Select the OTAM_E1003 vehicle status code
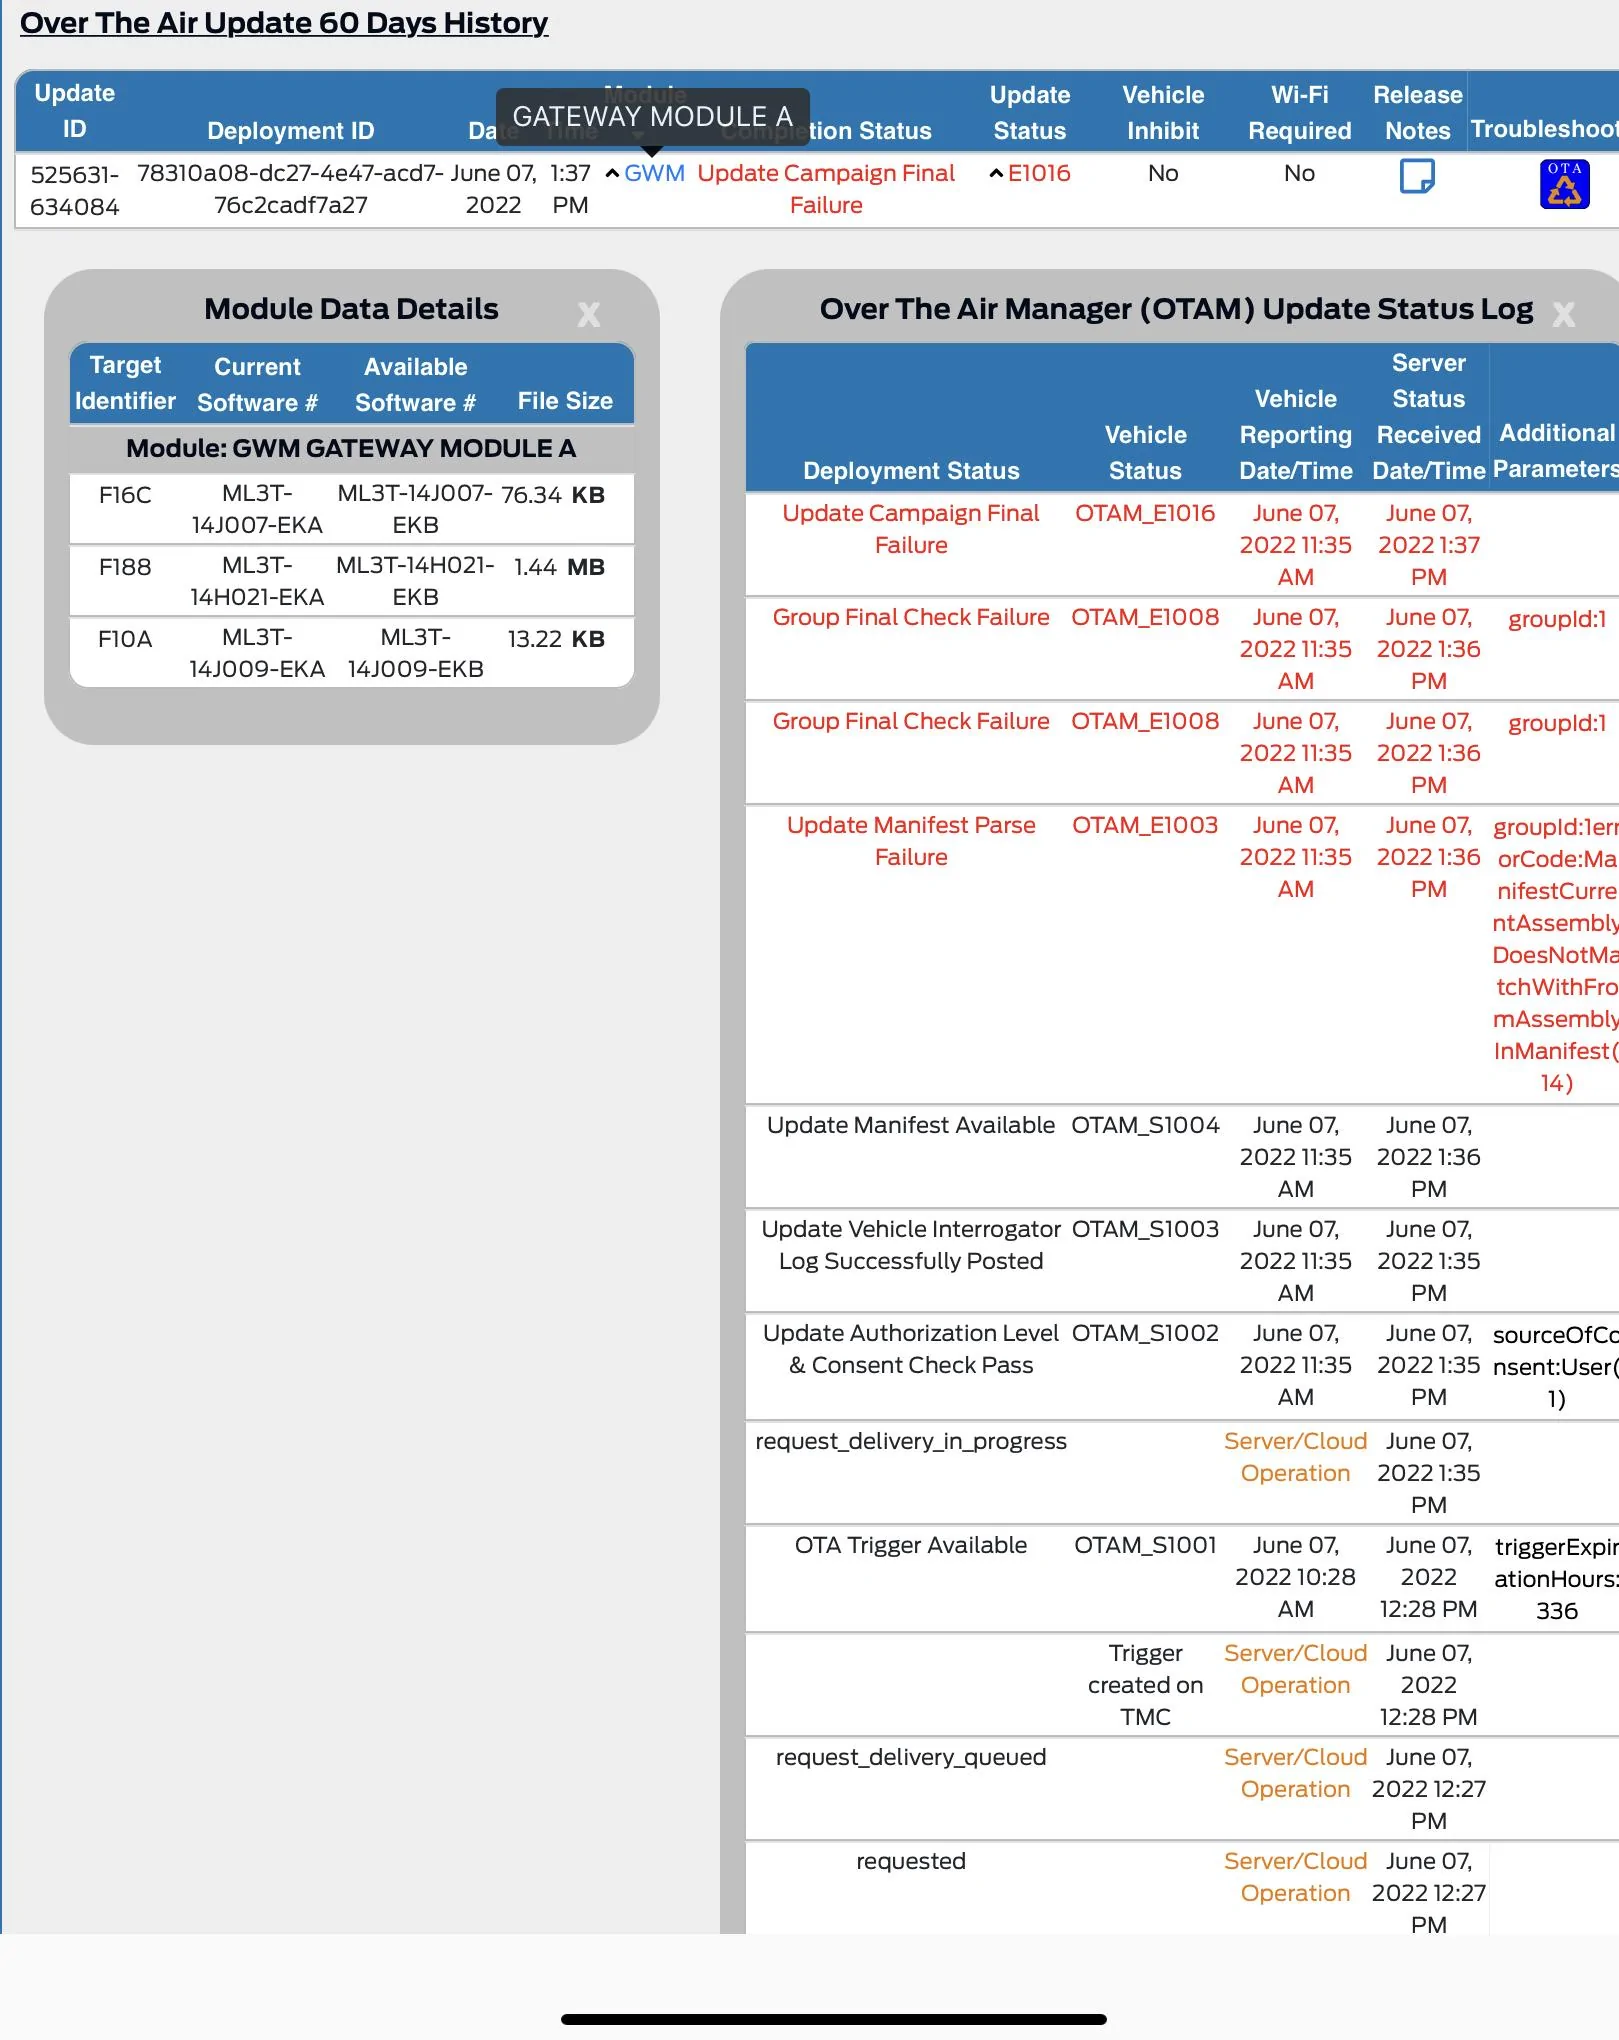Screen dimensions: 1619x2040 (1145, 825)
